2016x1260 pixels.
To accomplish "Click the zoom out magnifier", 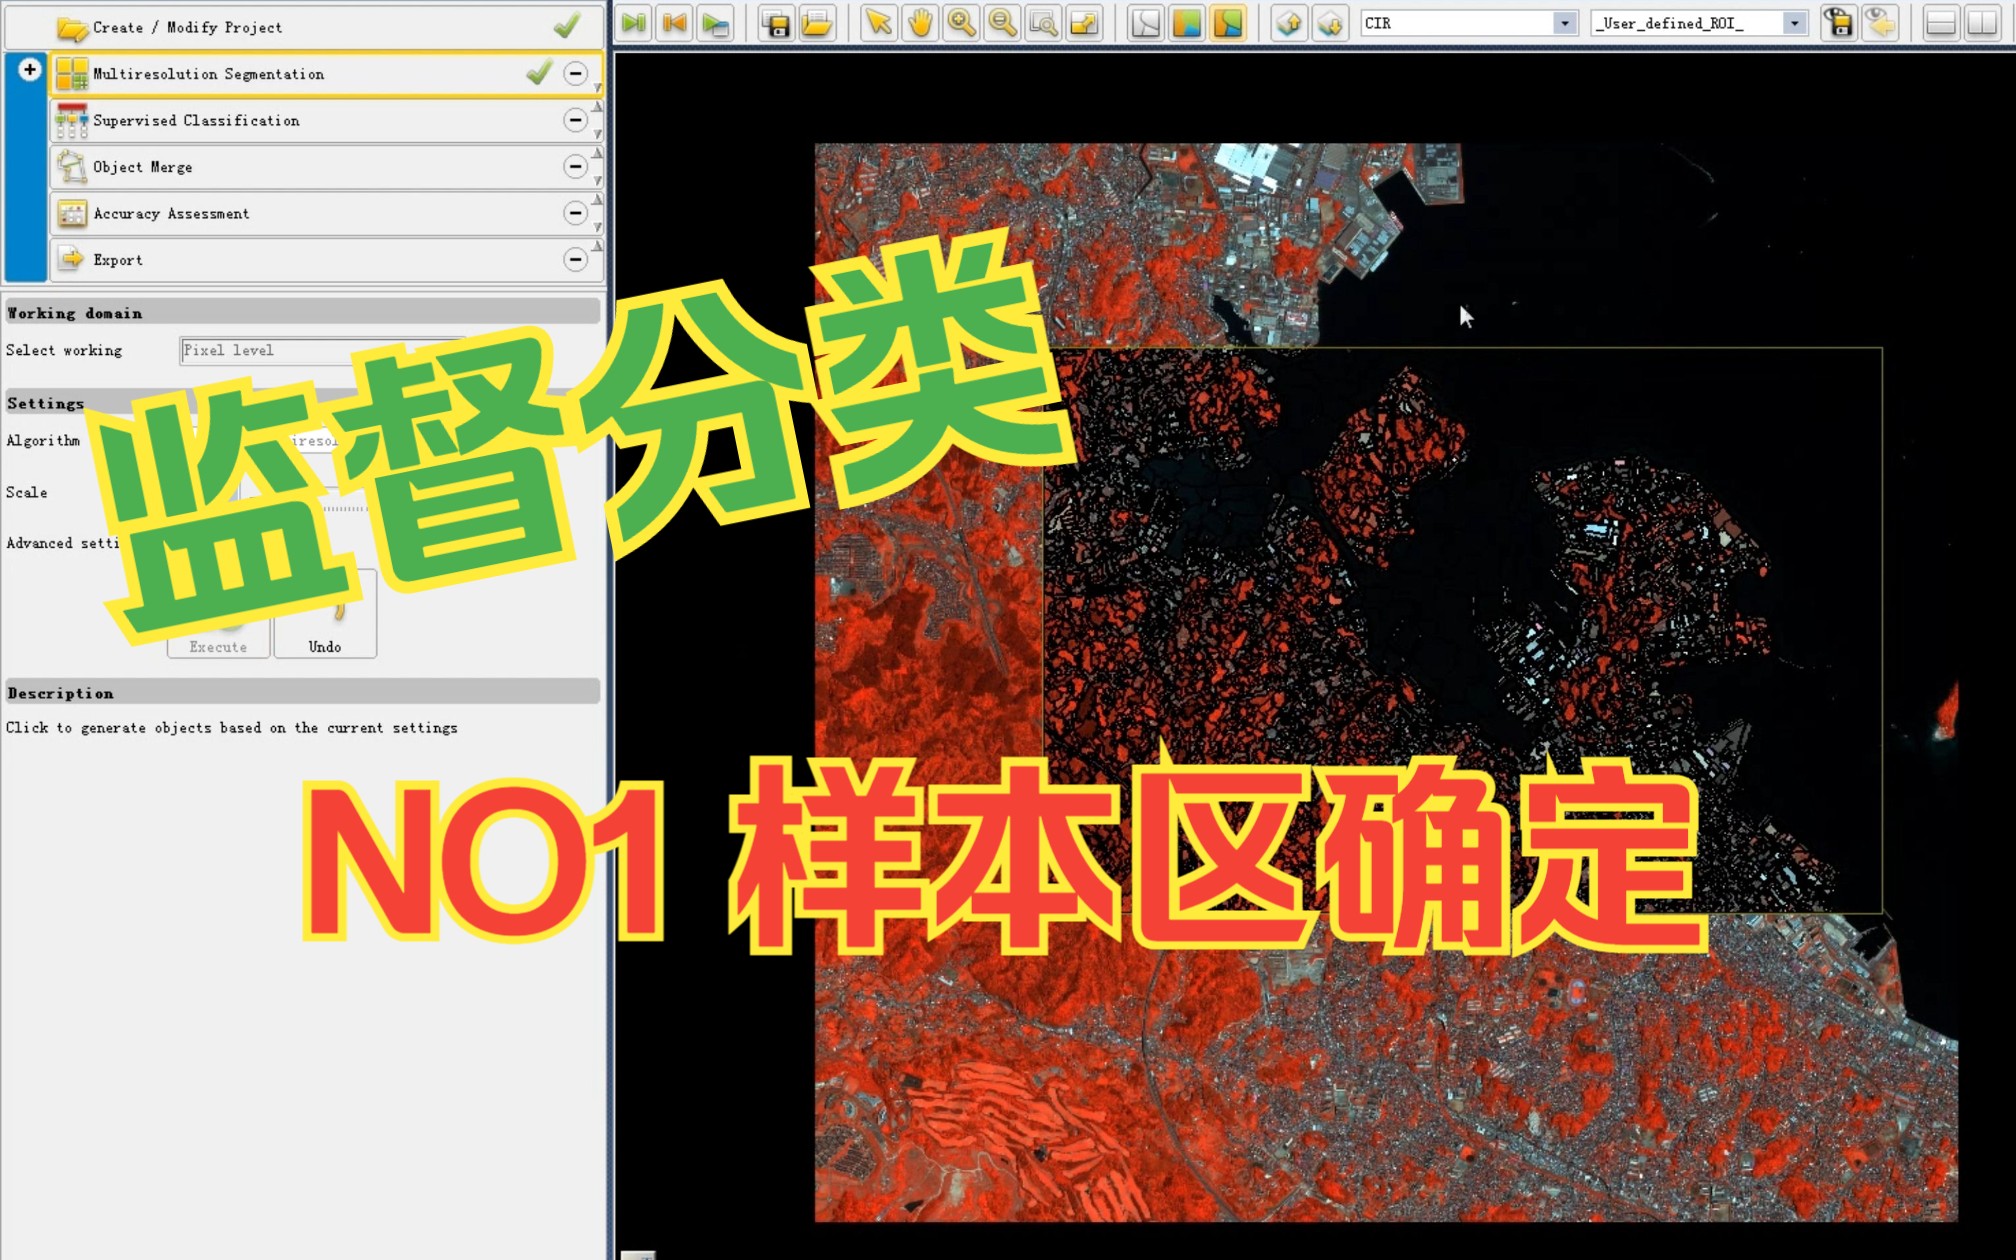I will (x=1002, y=23).
